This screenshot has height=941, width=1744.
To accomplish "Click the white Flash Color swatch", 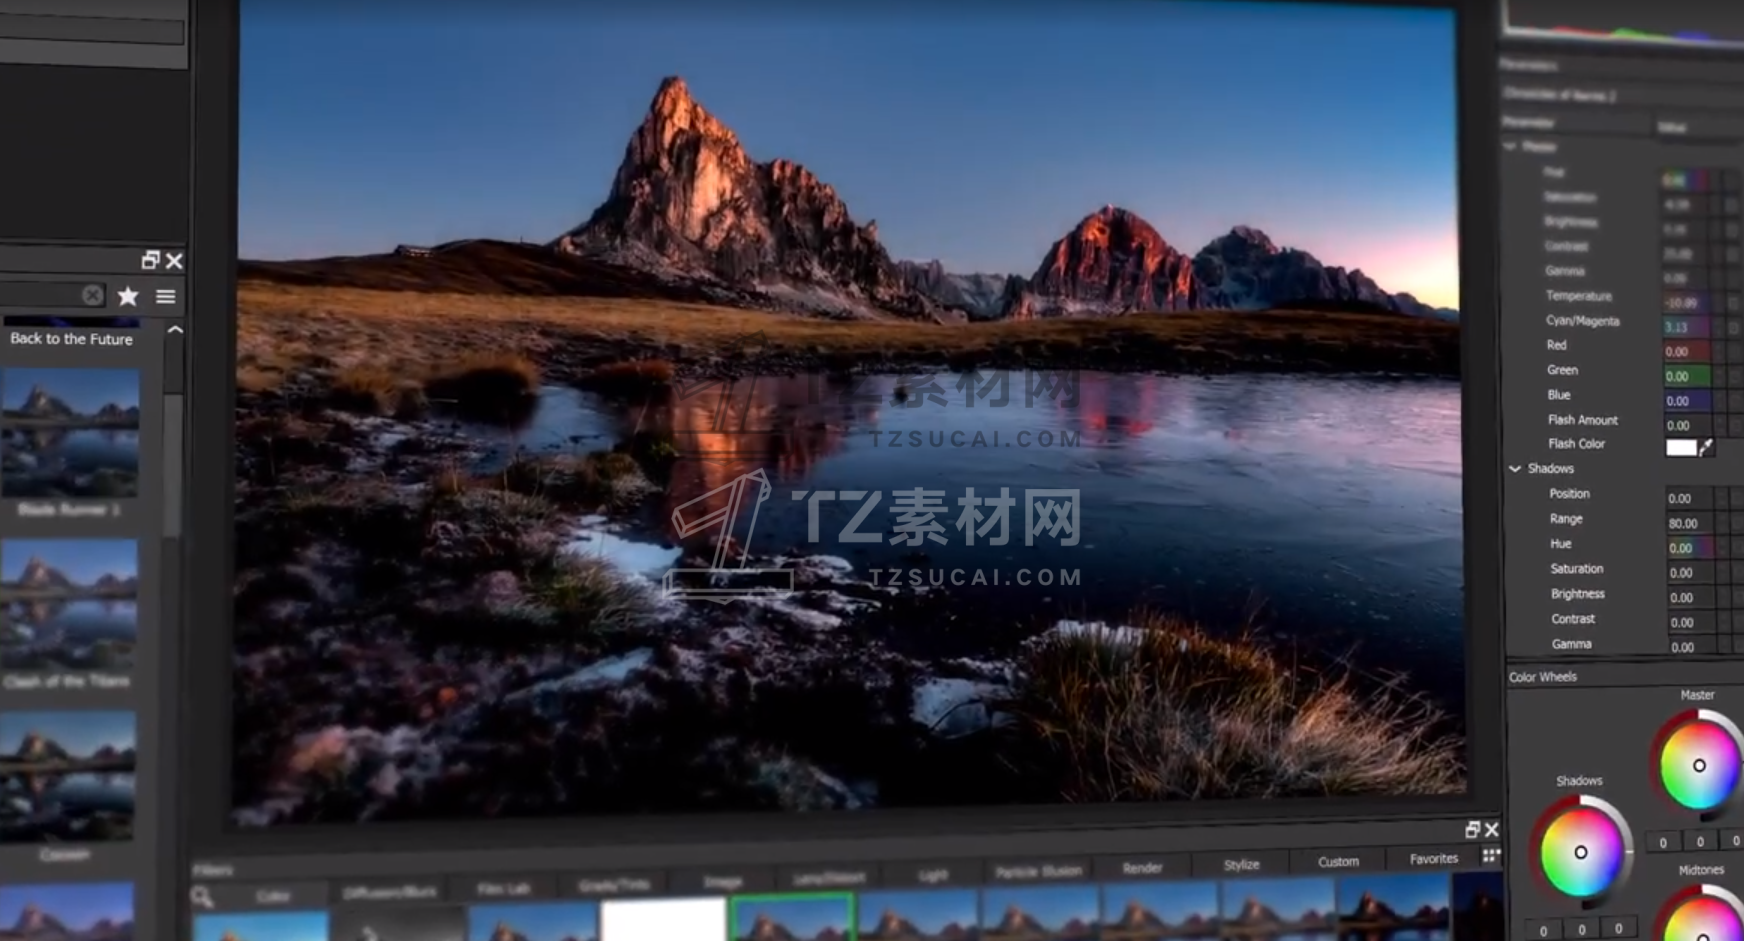I will (x=1681, y=447).
